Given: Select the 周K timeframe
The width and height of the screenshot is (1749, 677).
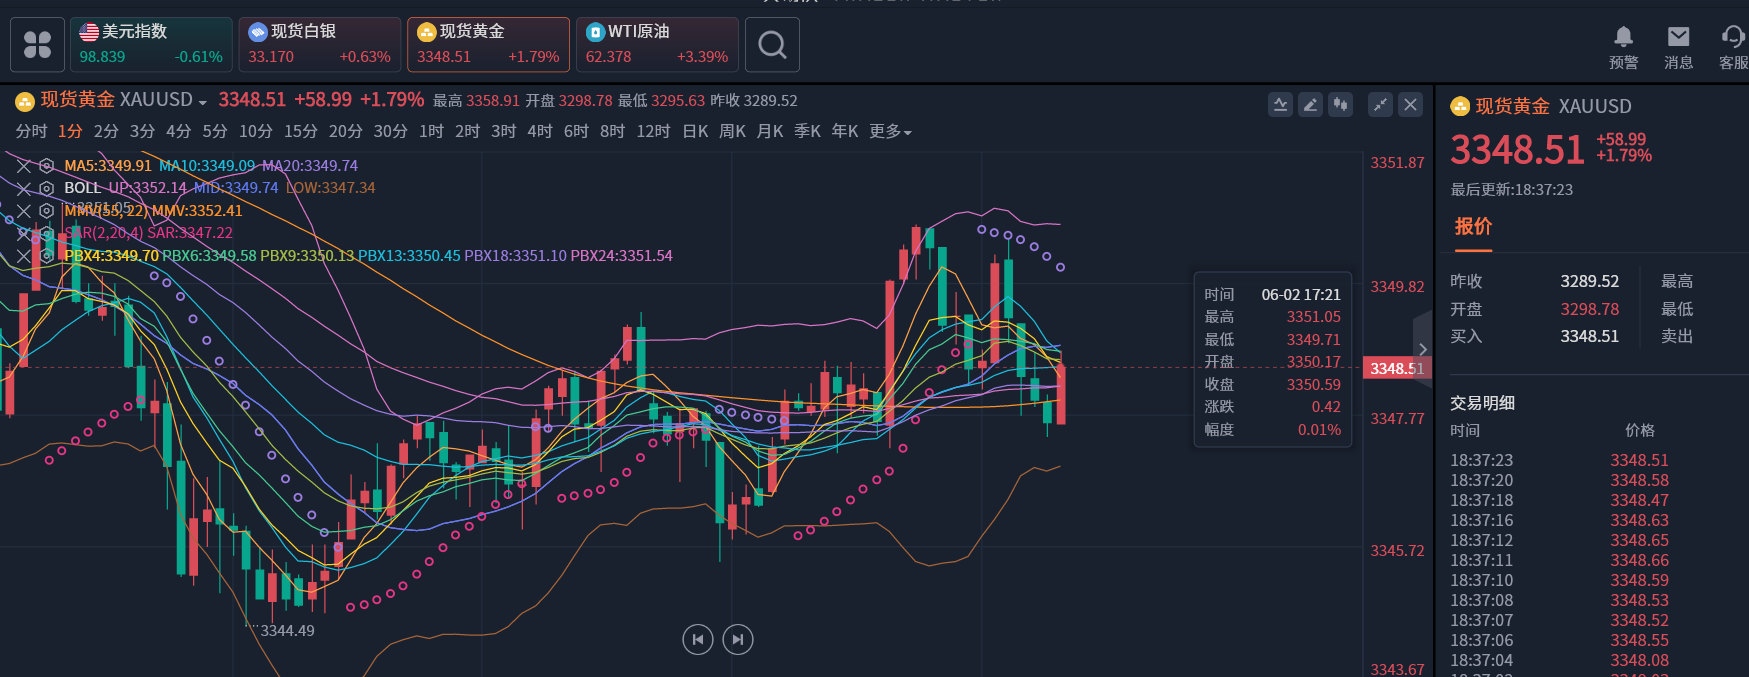Looking at the screenshot, I should click(x=733, y=131).
